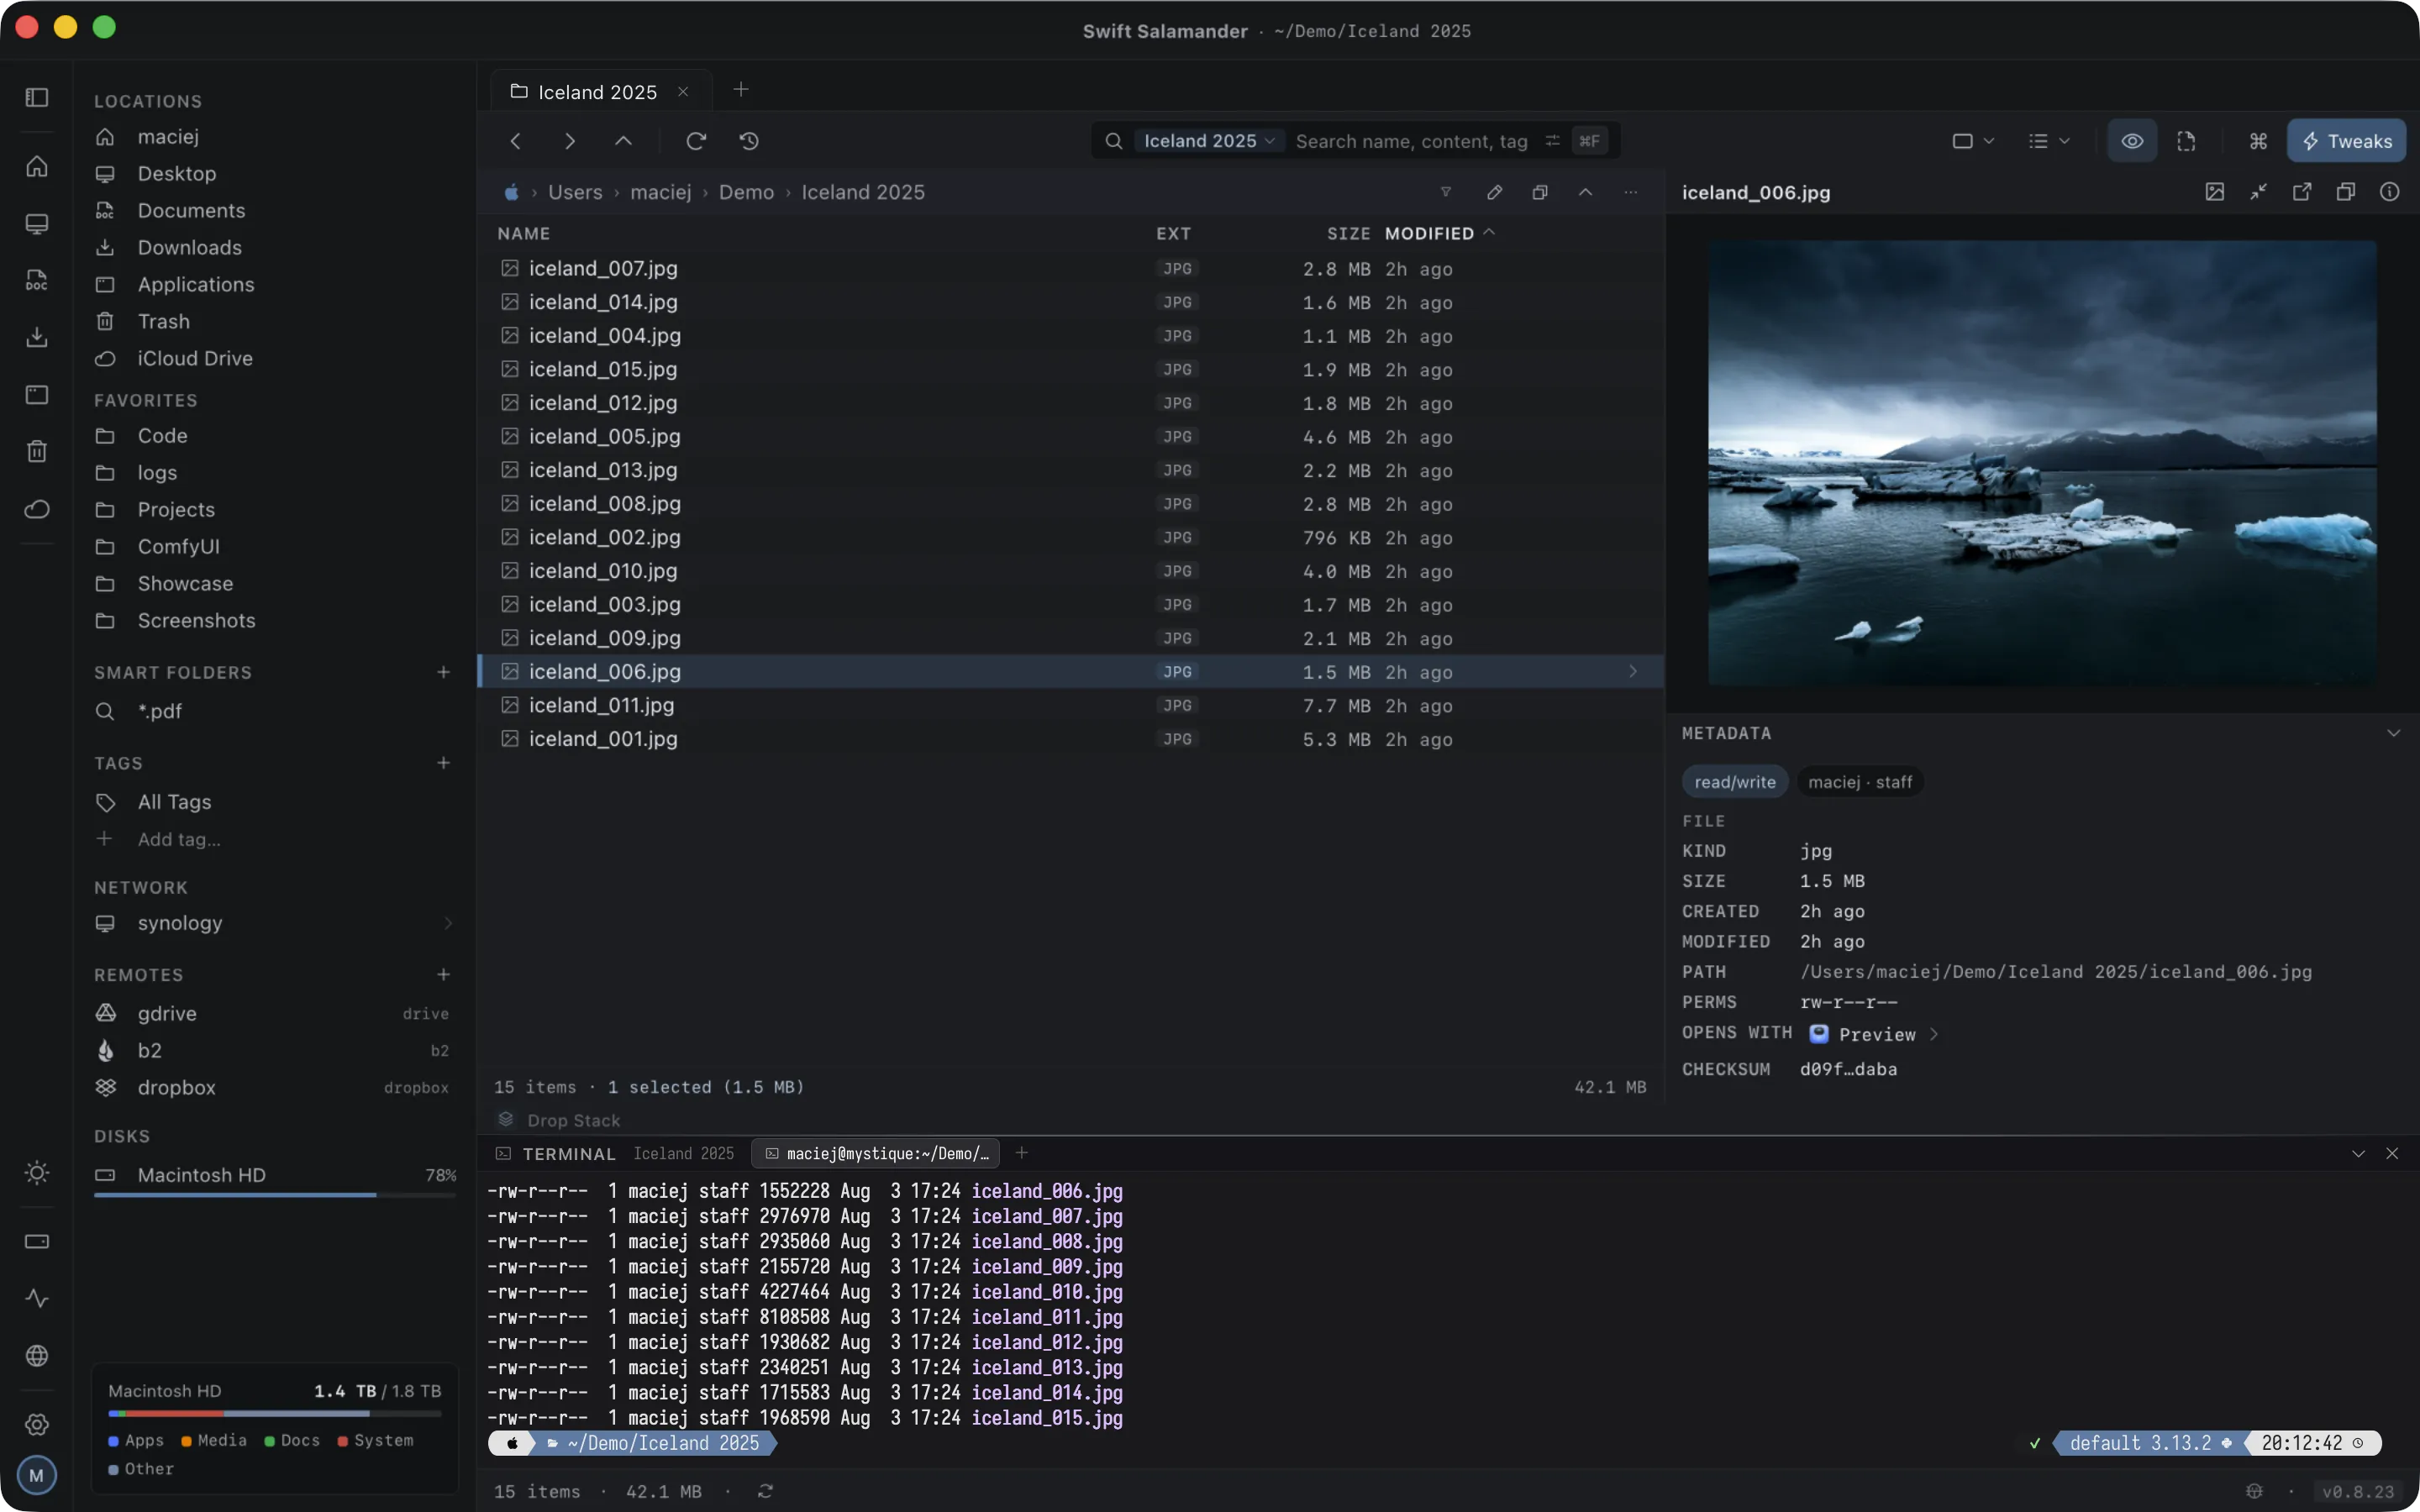Copy path icon in breadcrumb bar

click(1540, 192)
